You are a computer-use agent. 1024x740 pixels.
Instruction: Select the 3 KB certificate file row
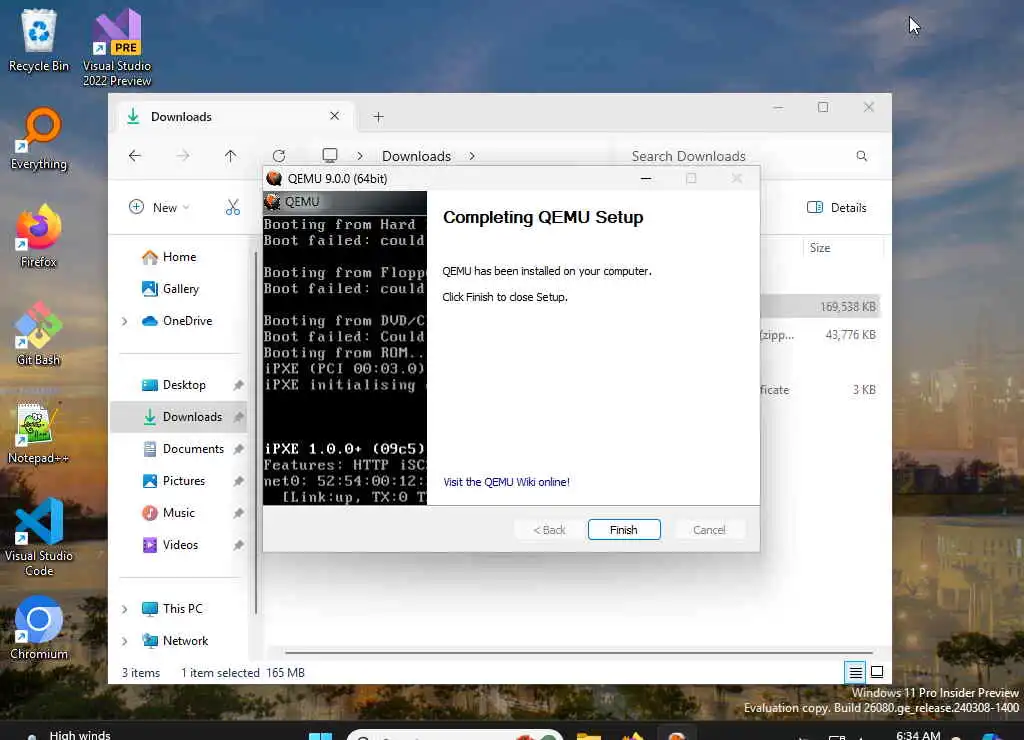click(820, 389)
